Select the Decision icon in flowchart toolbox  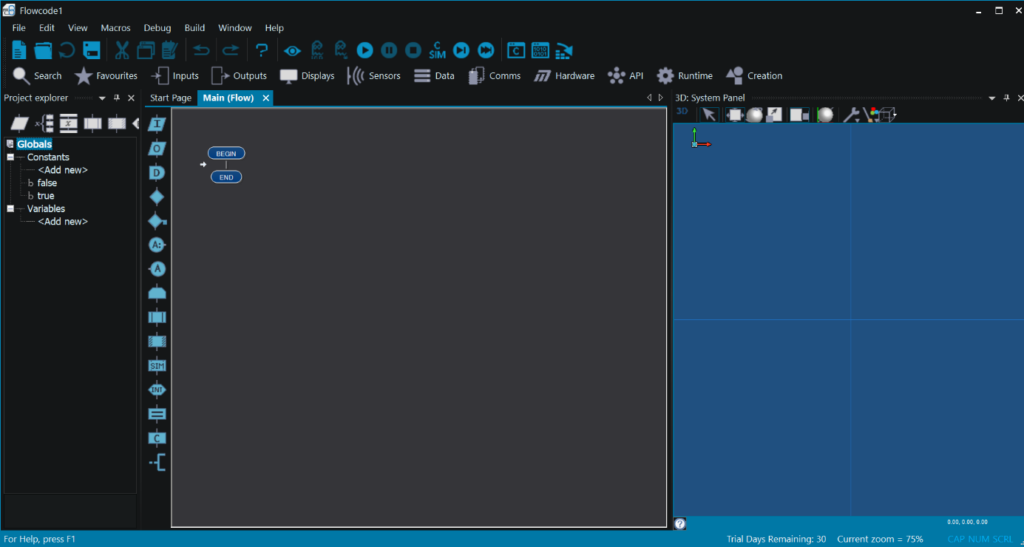(x=156, y=197)
